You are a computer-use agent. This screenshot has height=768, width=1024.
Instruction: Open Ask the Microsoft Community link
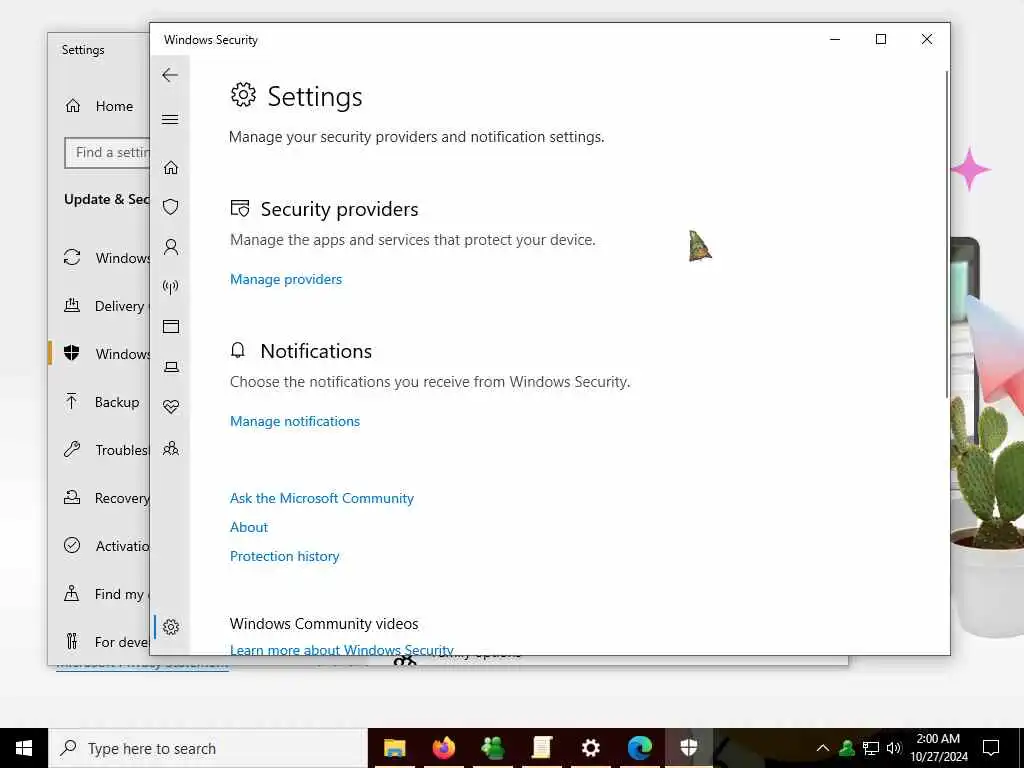click(322, 498)
